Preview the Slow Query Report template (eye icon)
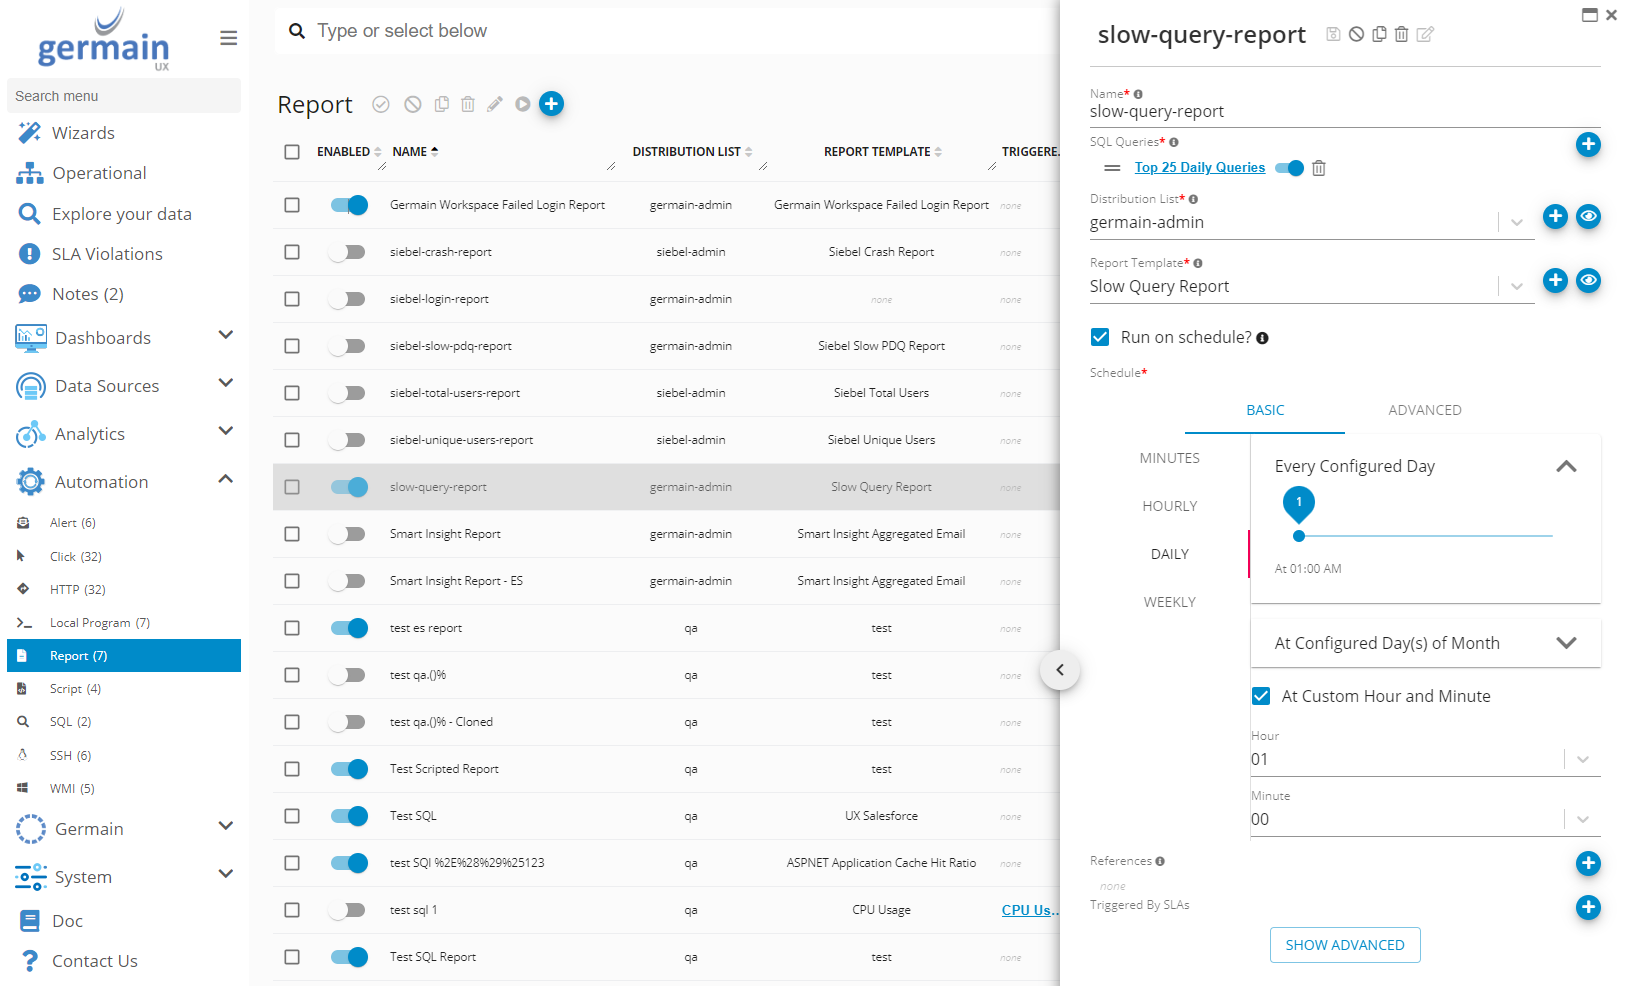The height and width of the screenshot is (986, 1630). coord(1588,281)
